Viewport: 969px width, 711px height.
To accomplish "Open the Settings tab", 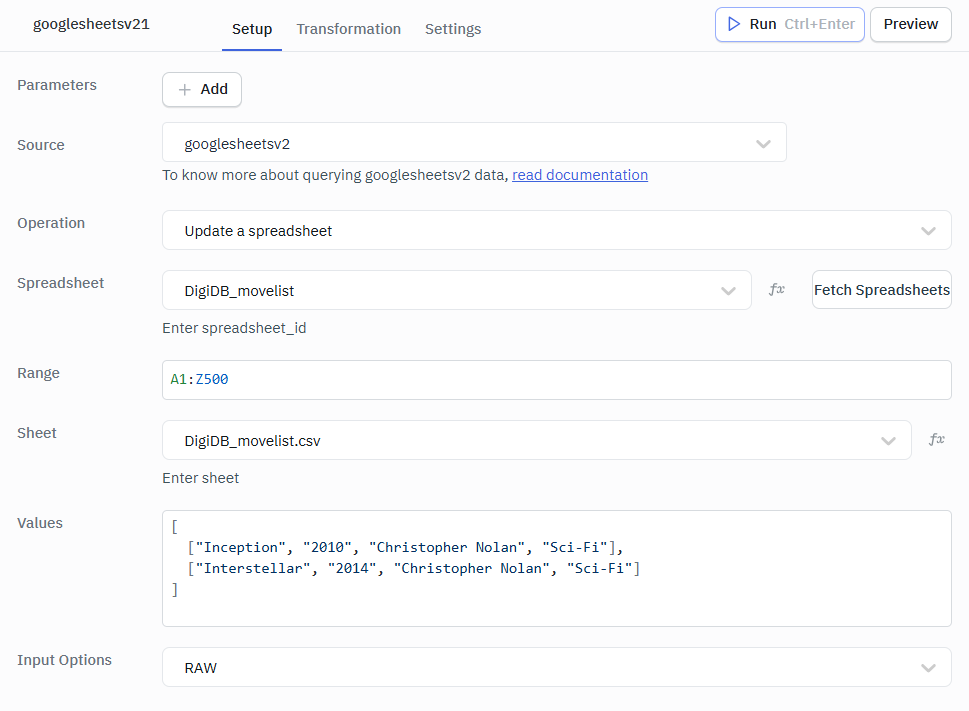I will coord(453,29).
